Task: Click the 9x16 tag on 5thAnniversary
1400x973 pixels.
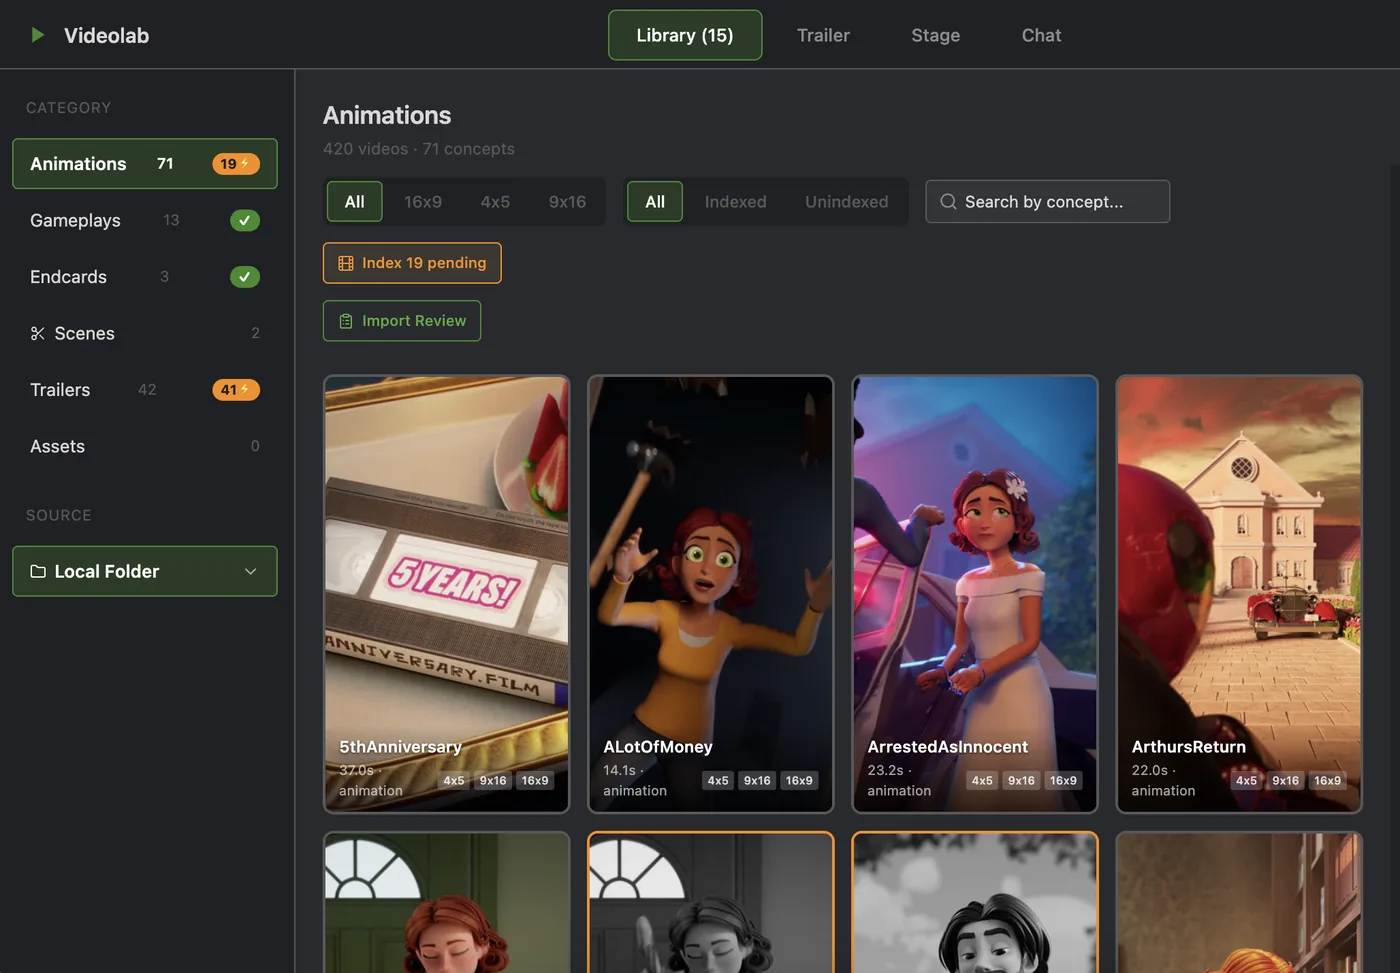Action: (493, 781)
